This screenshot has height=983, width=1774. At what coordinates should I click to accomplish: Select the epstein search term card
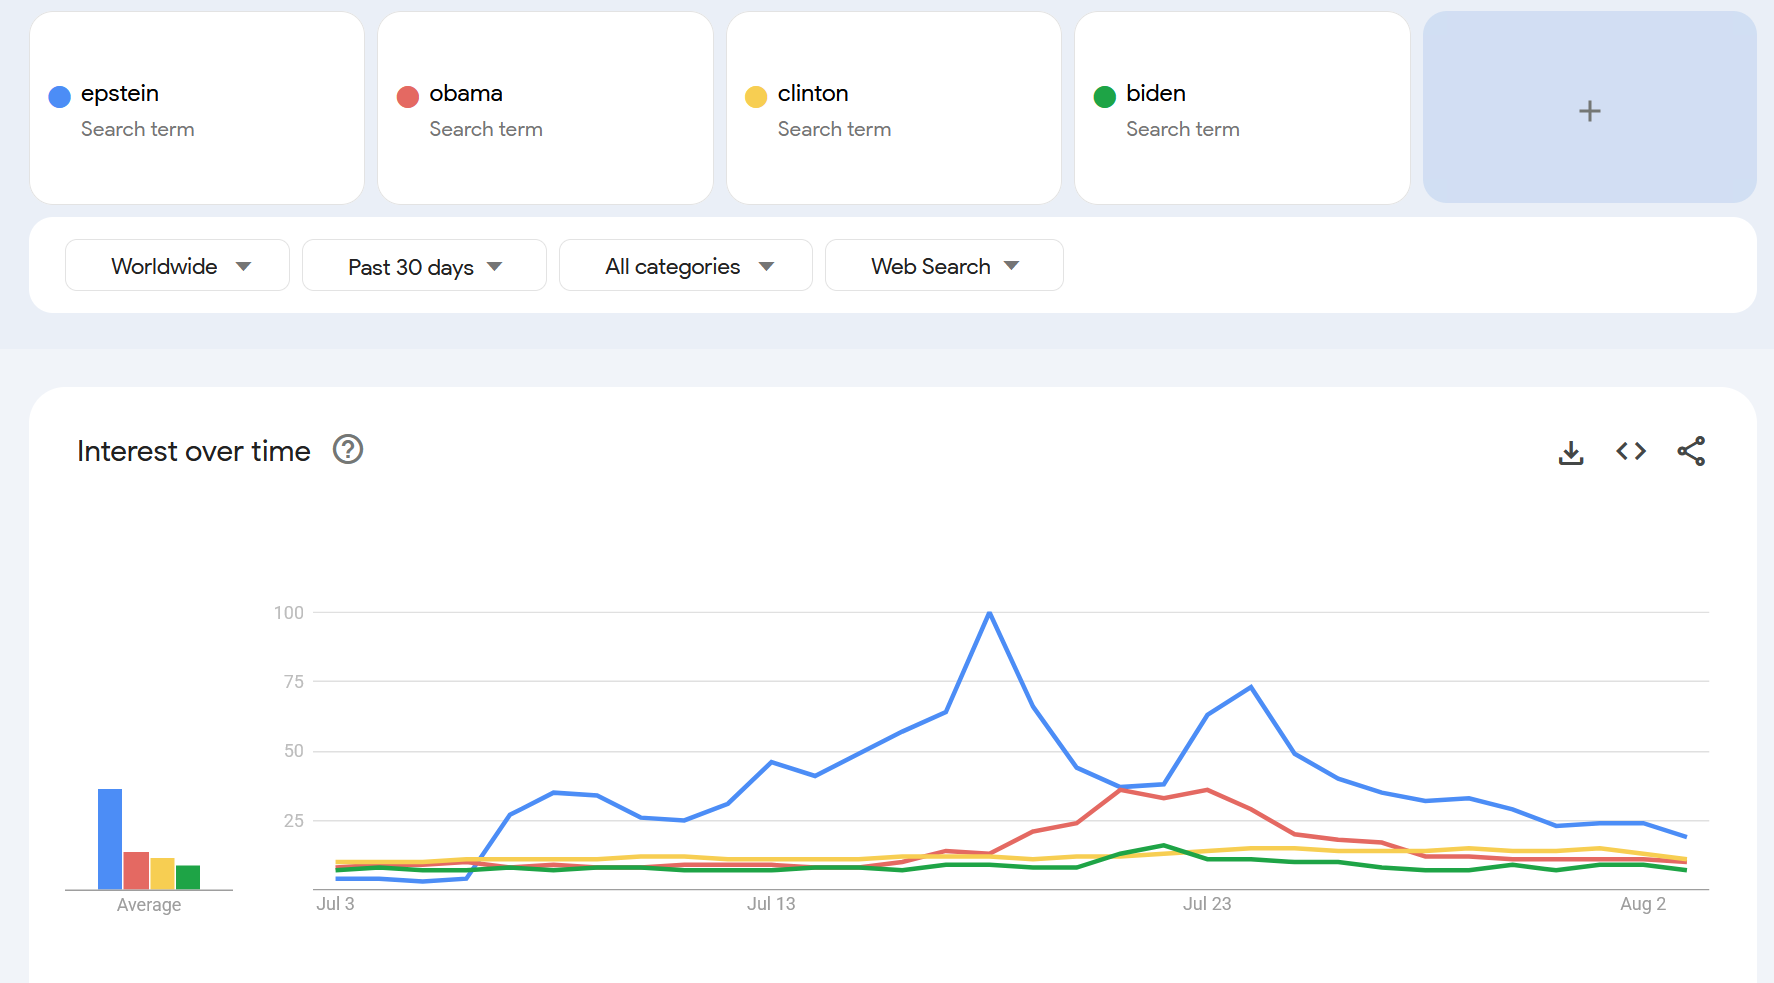[197, 108]
